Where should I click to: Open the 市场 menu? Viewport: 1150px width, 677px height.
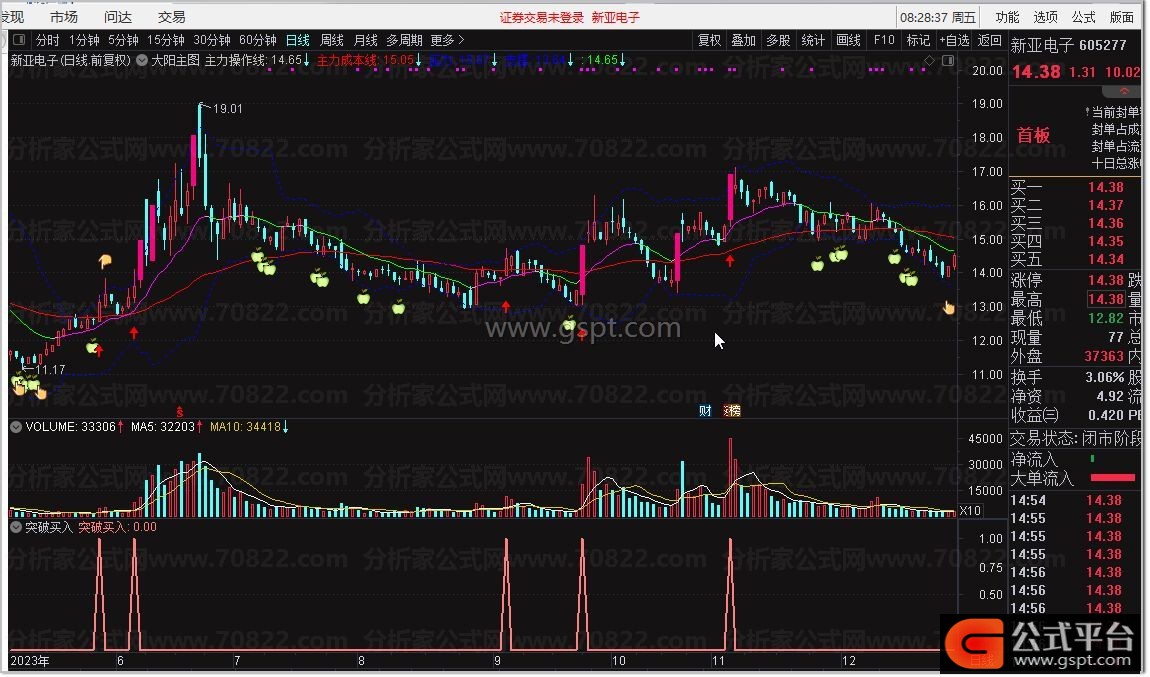[x=64, y=16]
